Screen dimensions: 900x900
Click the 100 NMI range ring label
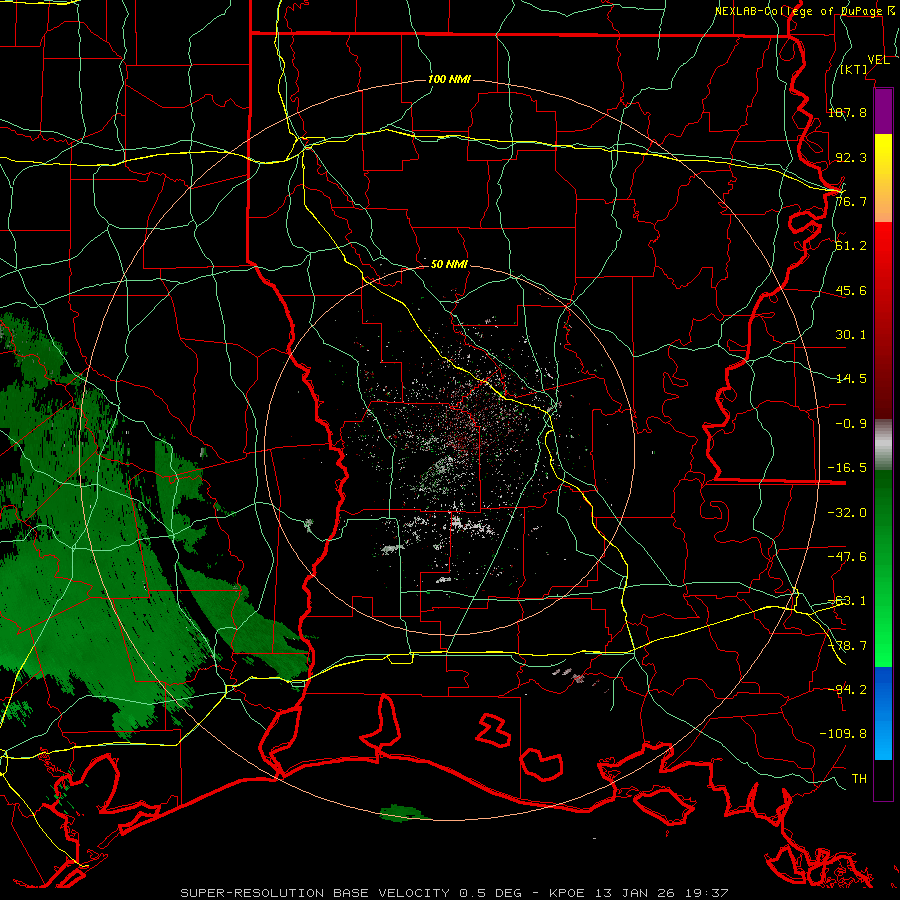449,79
